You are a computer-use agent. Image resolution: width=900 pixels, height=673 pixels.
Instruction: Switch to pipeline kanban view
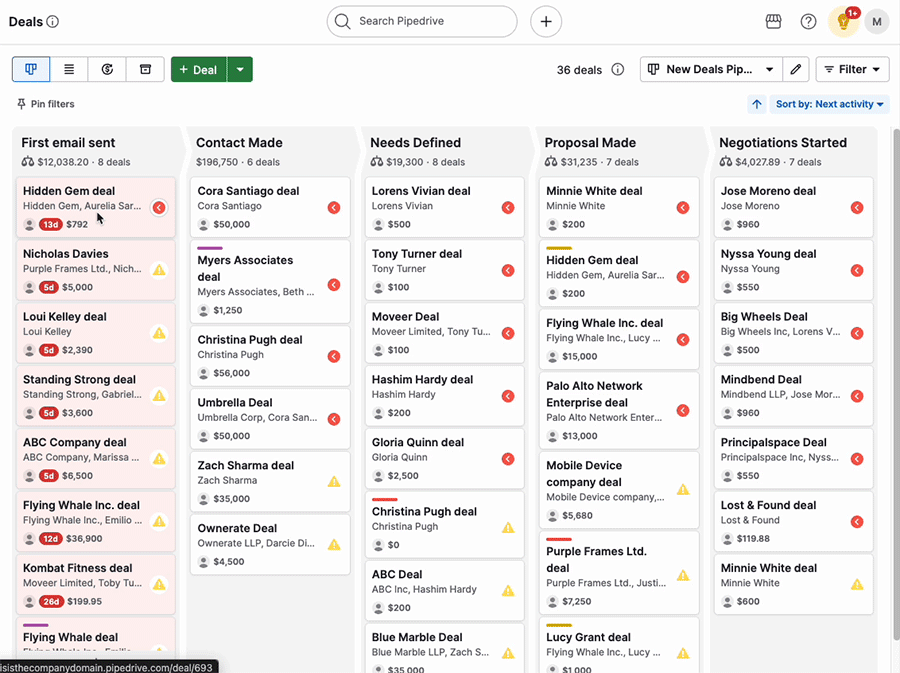[31, 69]
